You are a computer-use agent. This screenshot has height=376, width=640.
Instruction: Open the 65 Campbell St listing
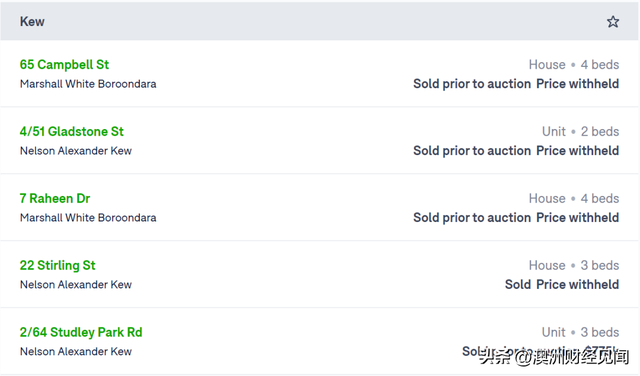[64, 65]
